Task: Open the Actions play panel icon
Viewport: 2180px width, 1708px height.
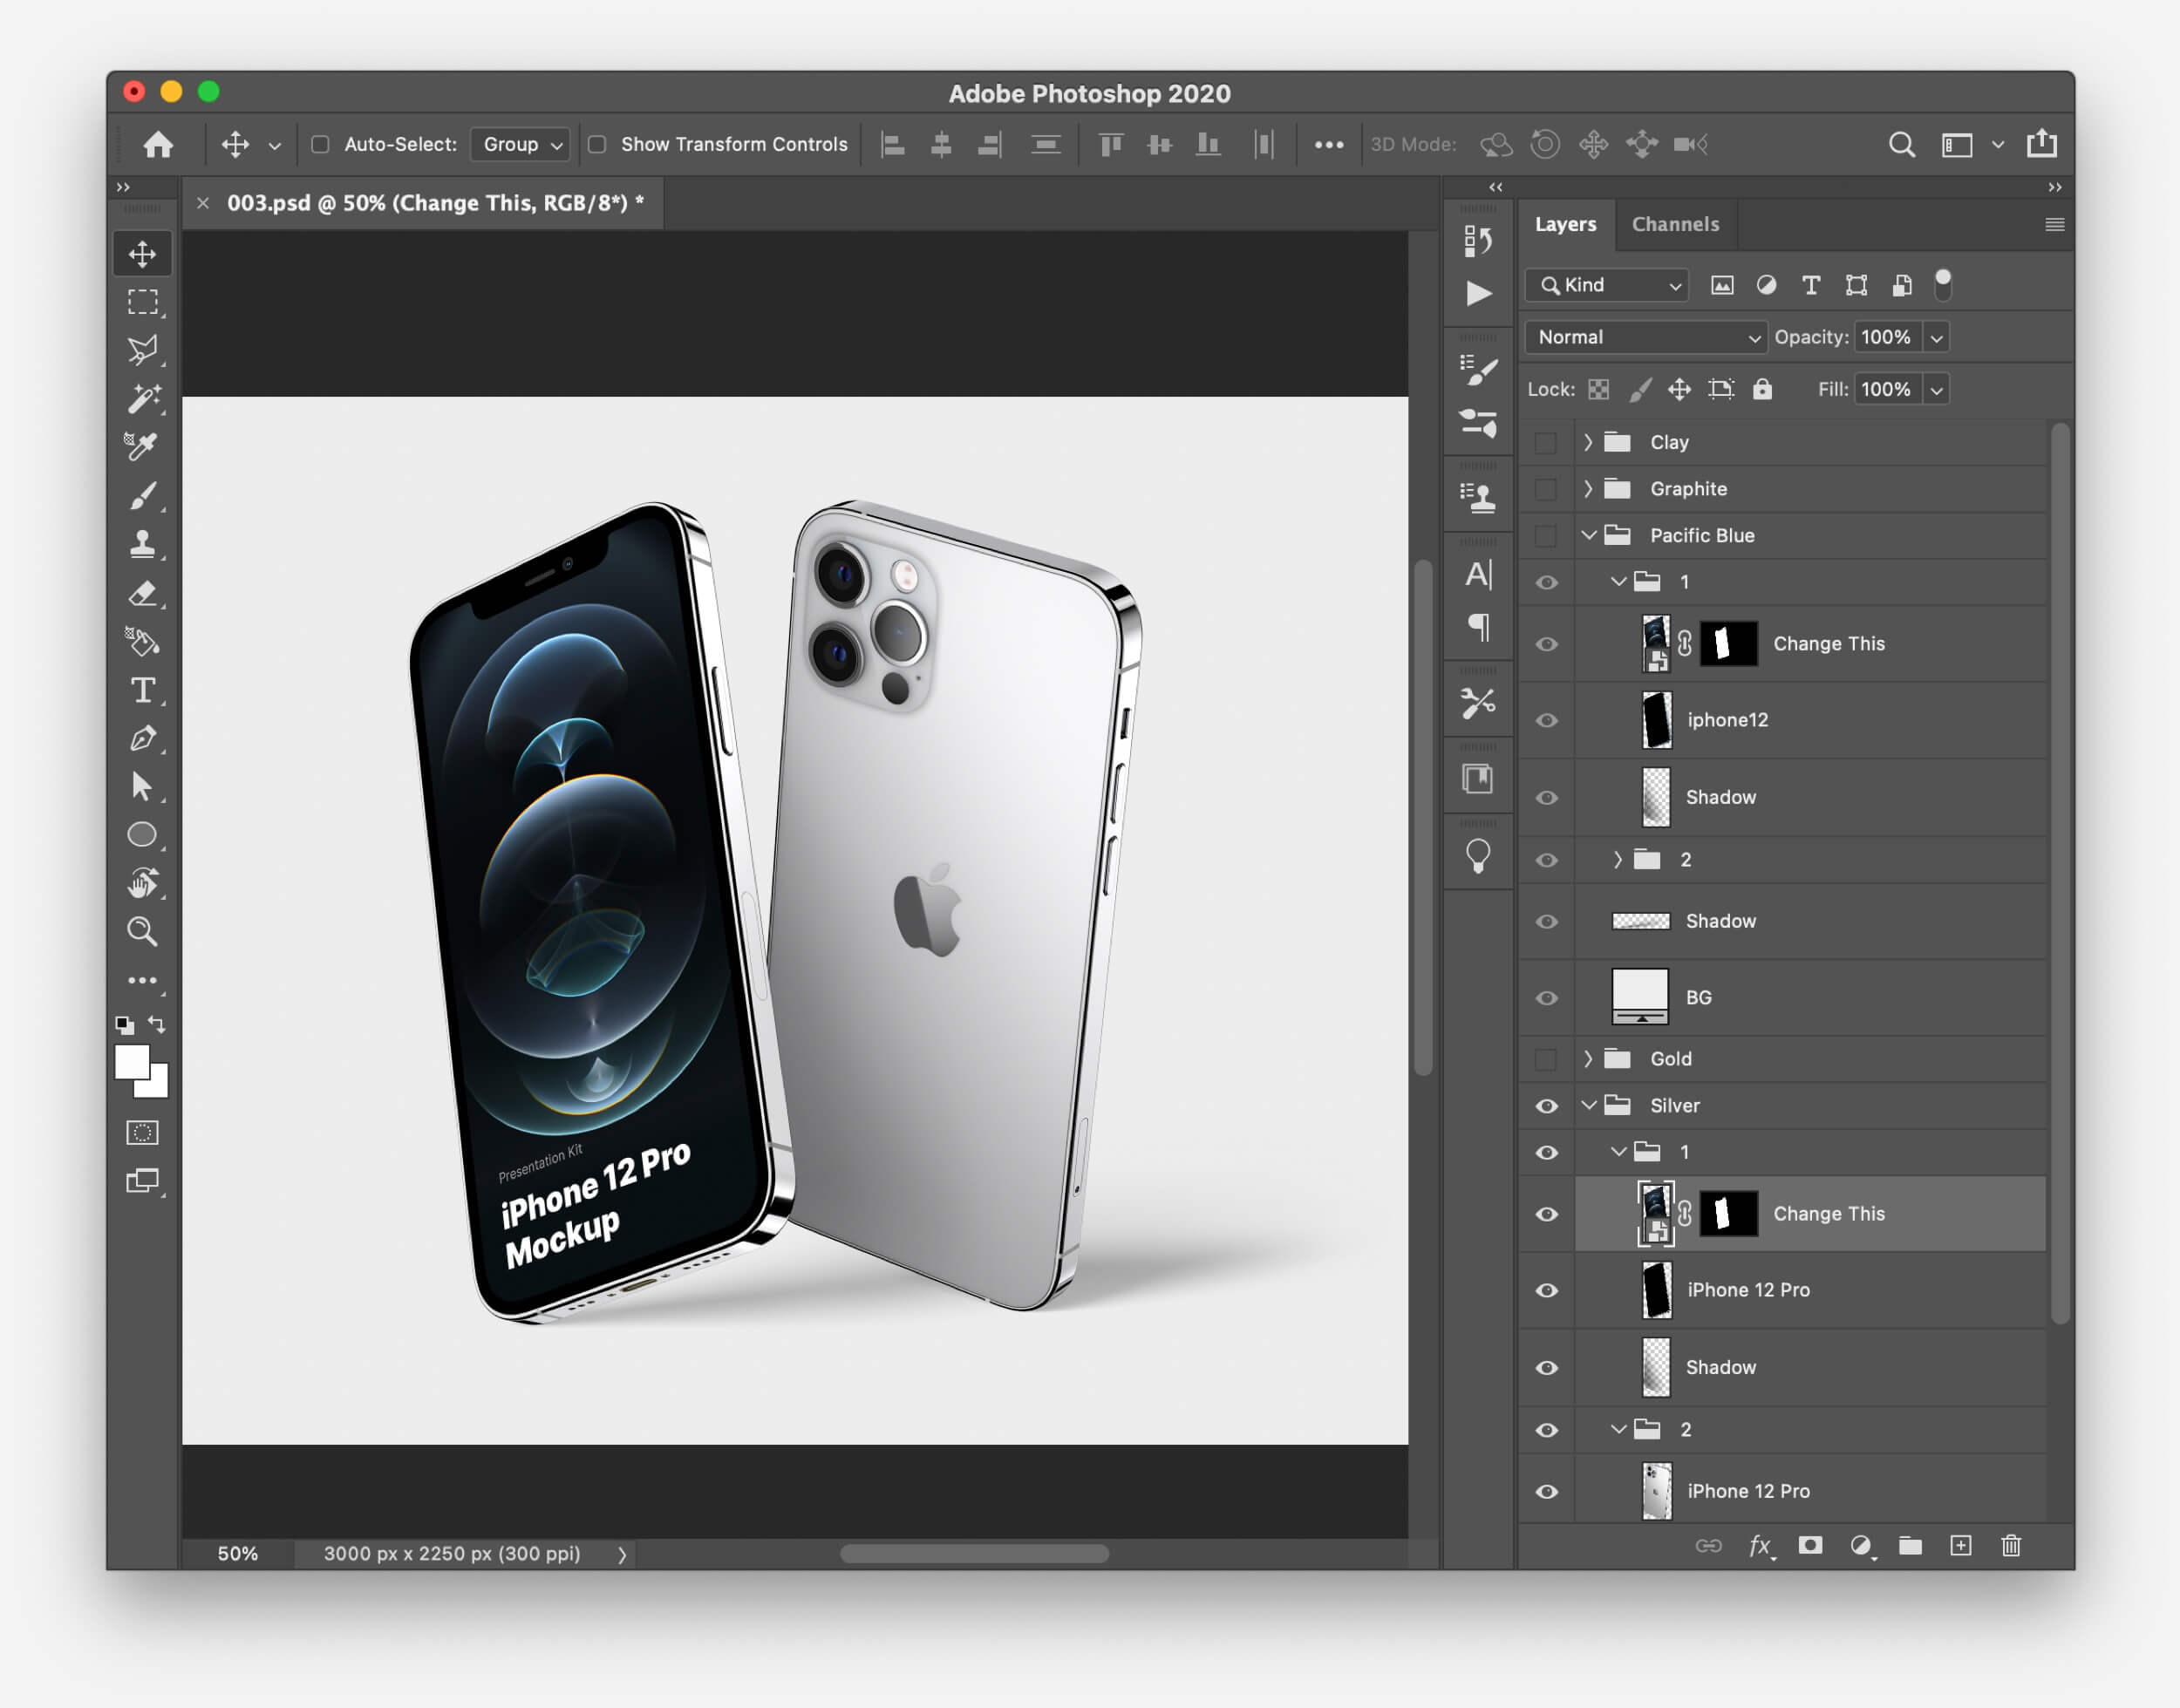Action: (1477, 293)
